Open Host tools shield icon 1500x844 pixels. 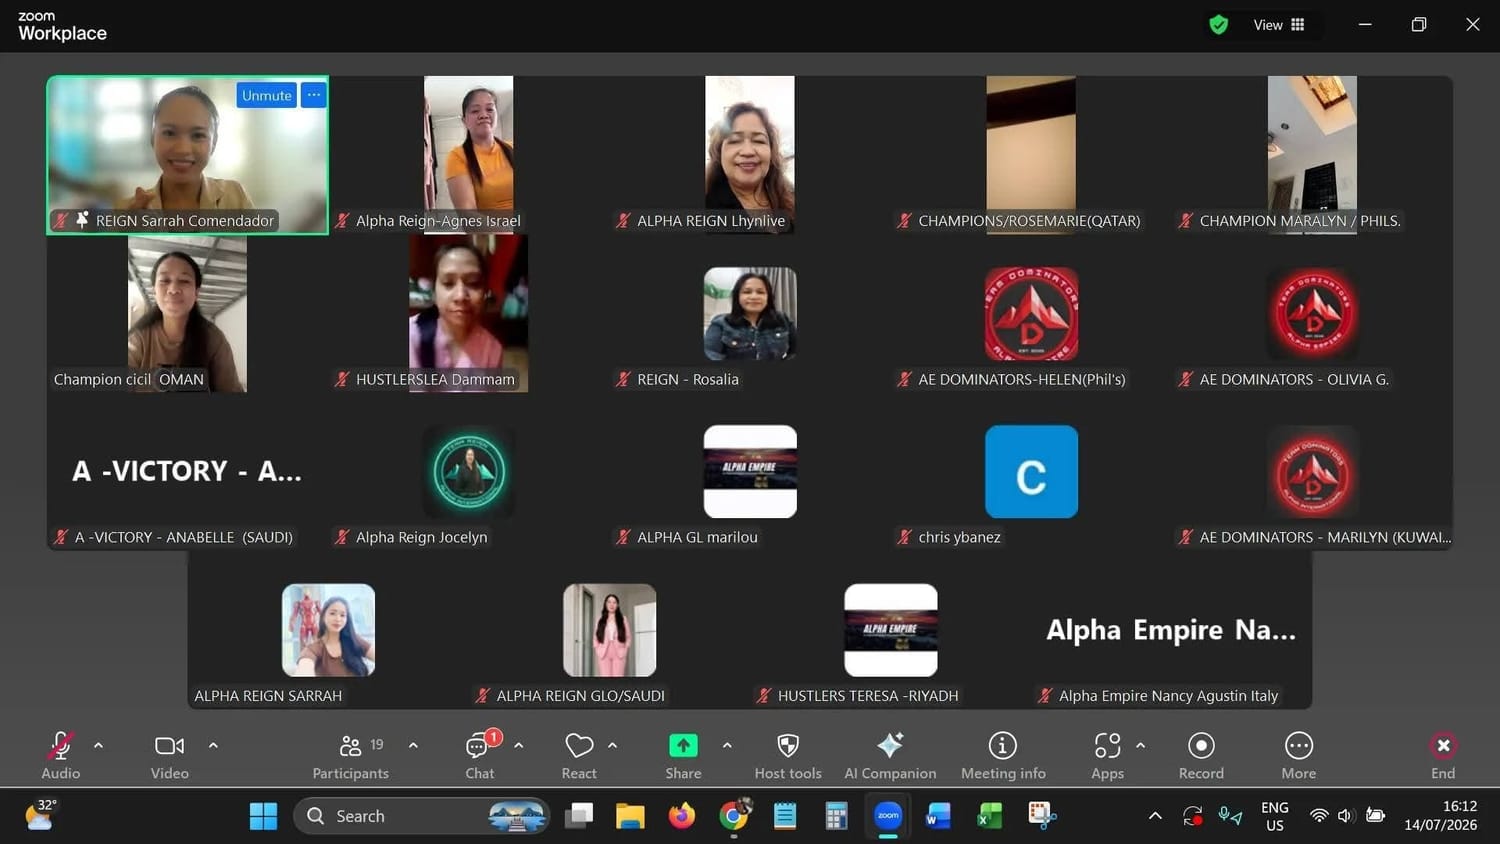[x=788, y=756]
